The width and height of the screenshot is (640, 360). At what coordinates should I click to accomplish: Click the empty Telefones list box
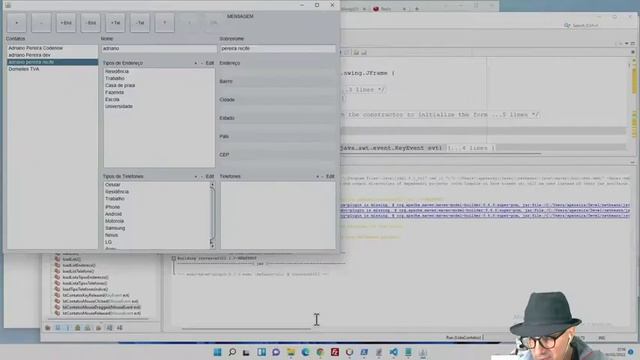click(278, 215)
